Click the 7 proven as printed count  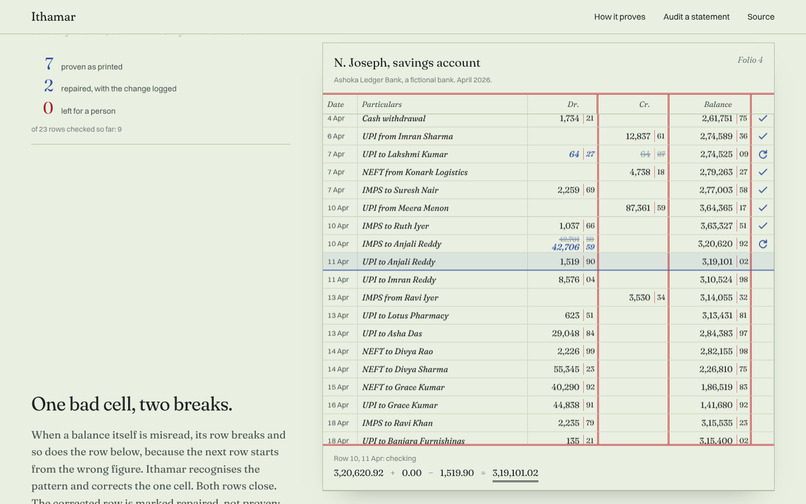click(x=49, y=64)
